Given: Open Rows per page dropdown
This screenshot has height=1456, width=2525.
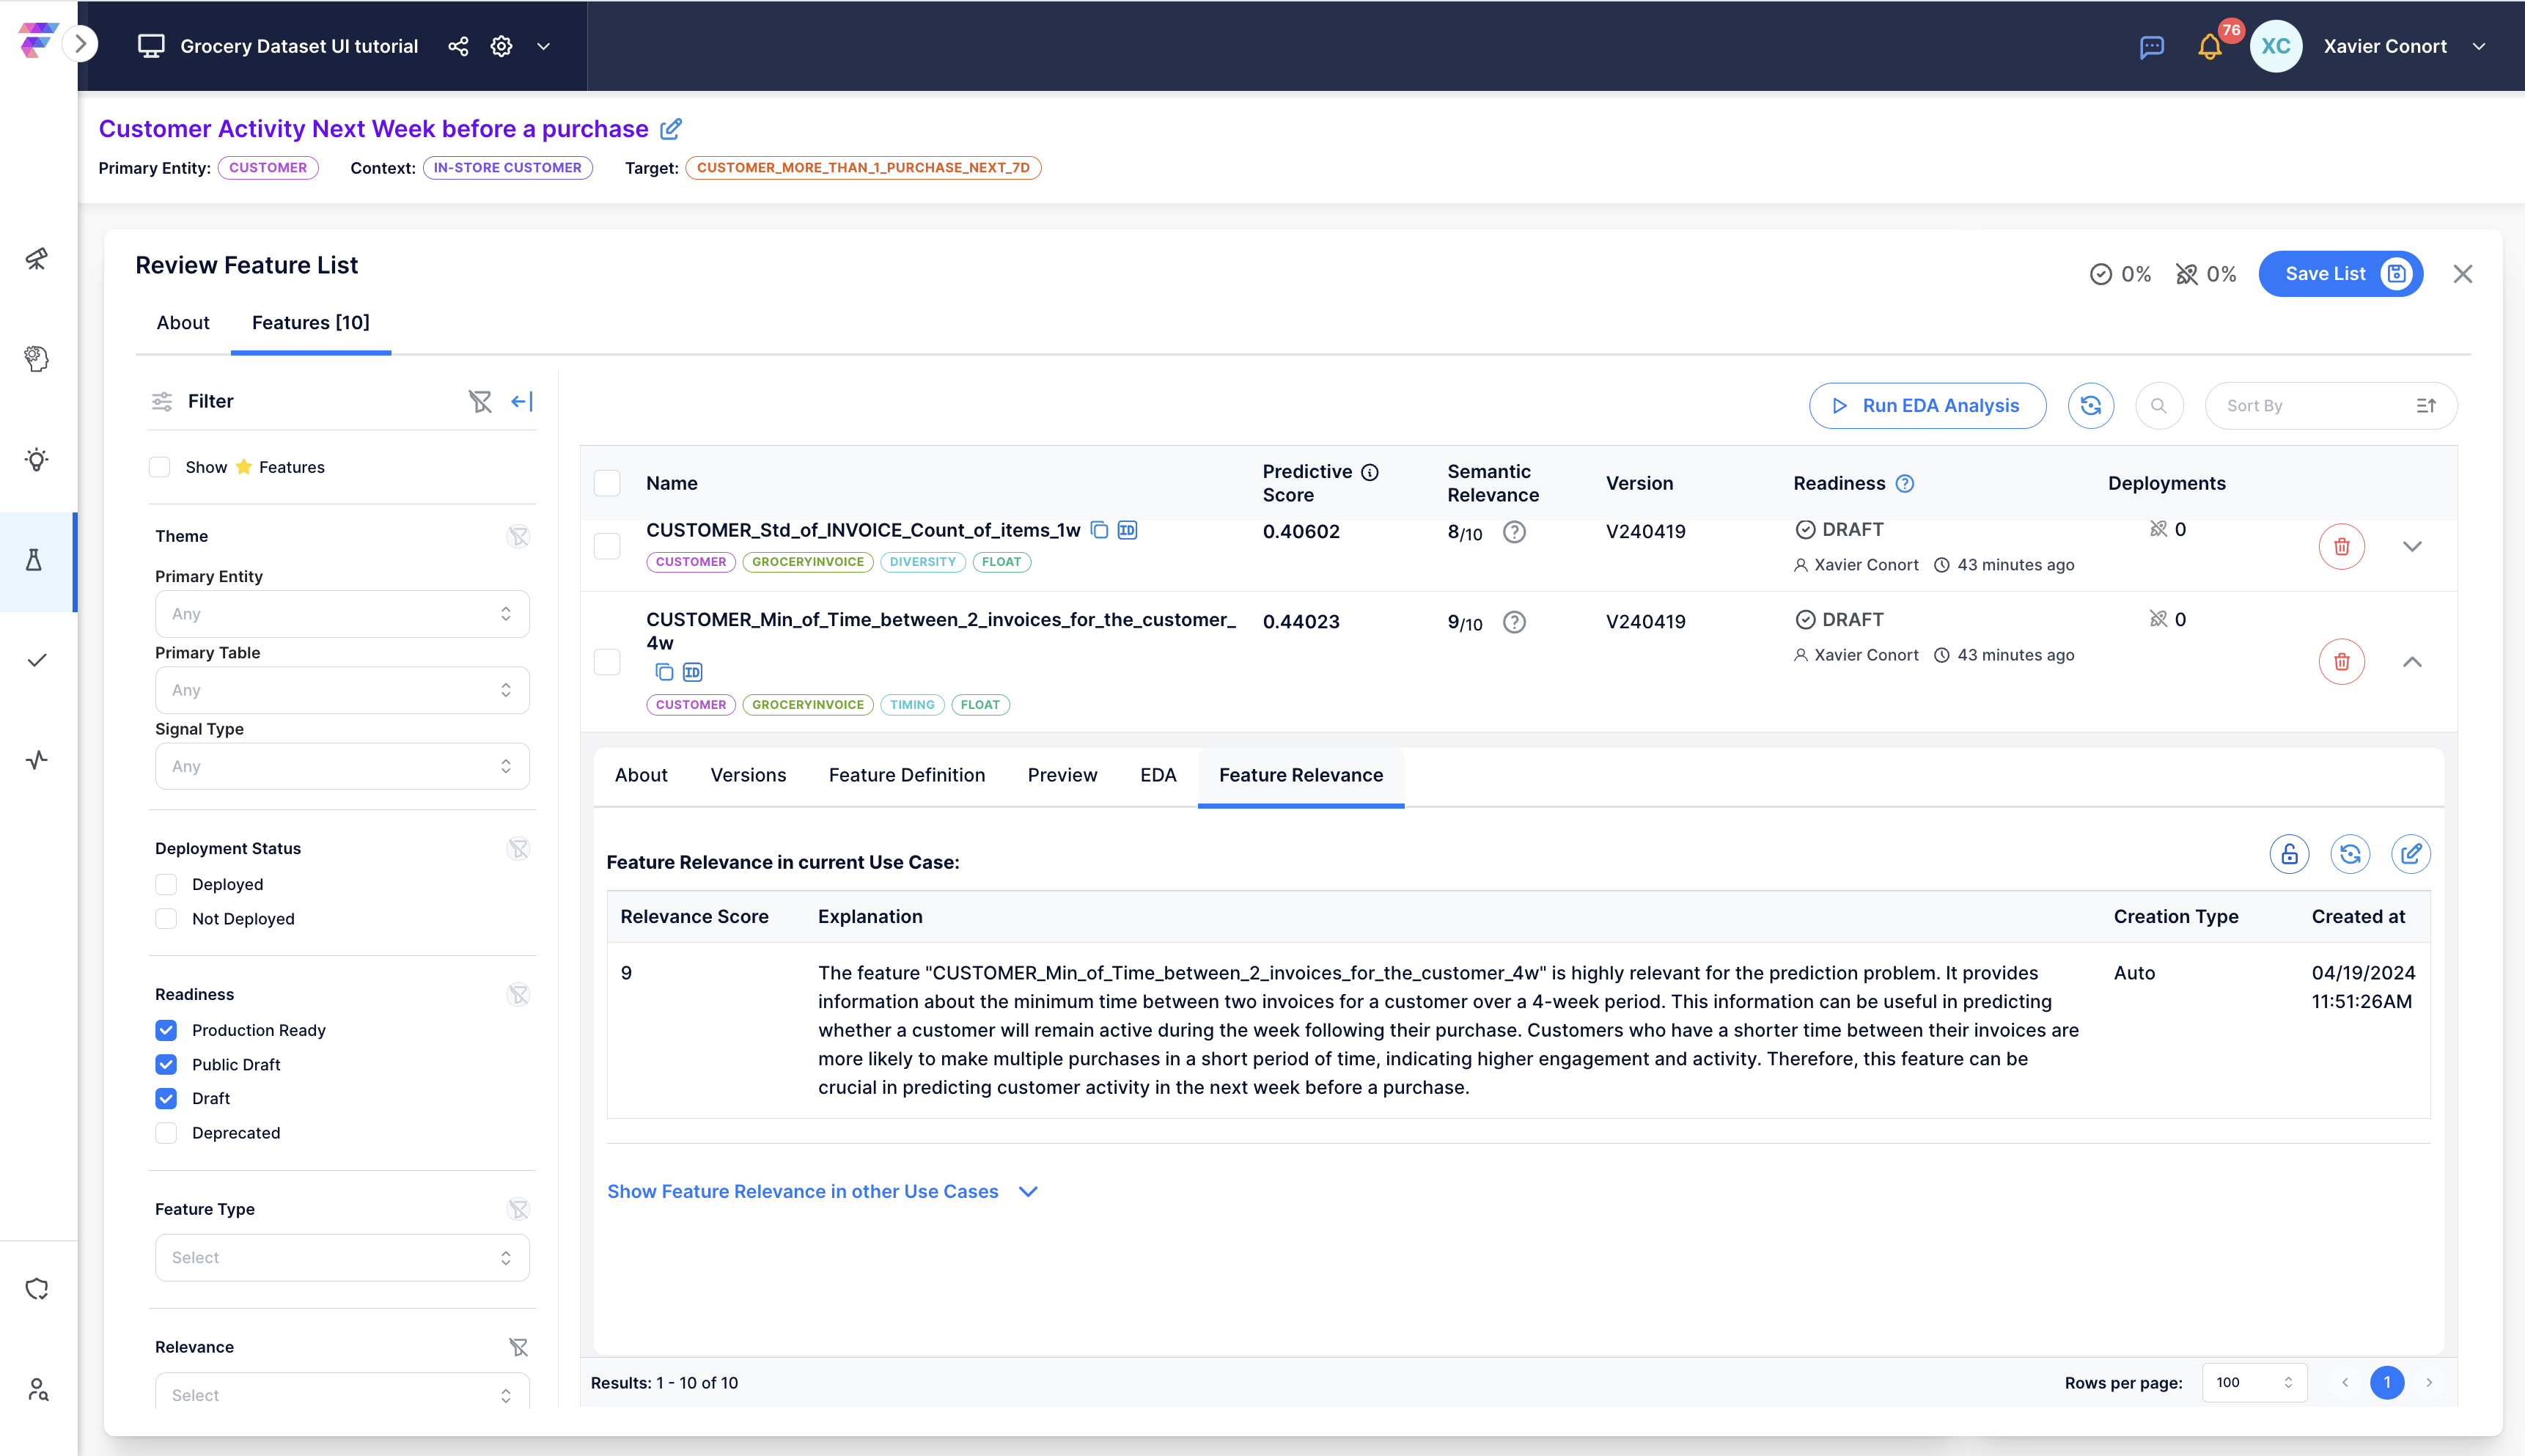Looking at the screenshot, I should click(2254, 1383).
